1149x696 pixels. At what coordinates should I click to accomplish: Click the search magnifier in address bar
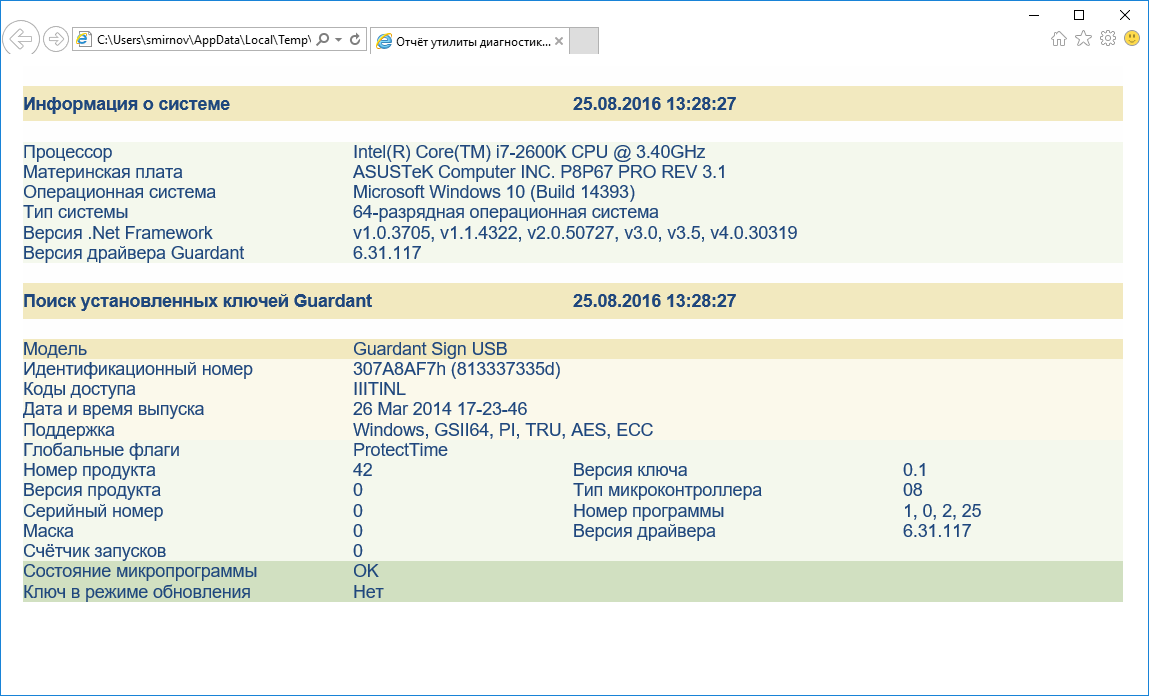pyautogui.click(x=322, y=40)
